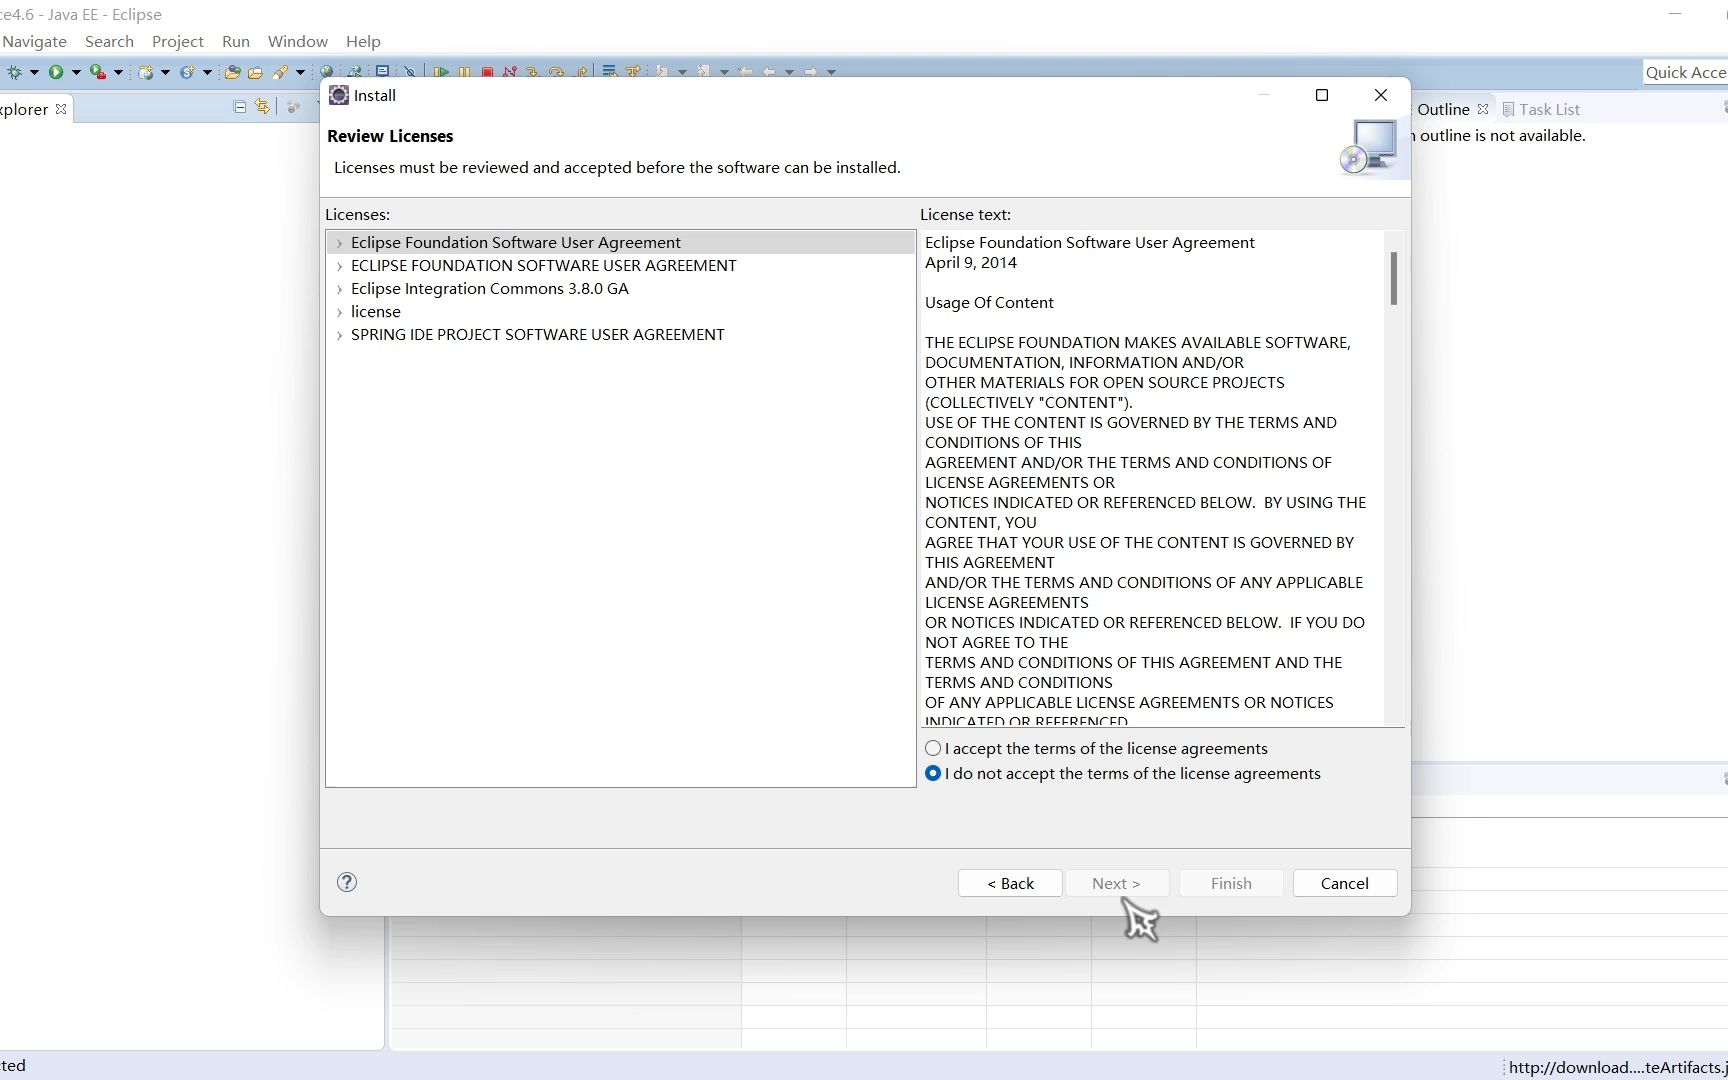Click the Debug bug icon in toolbar
The width and height of the screenshot is (1728, 1080).
tap(14, 72)
